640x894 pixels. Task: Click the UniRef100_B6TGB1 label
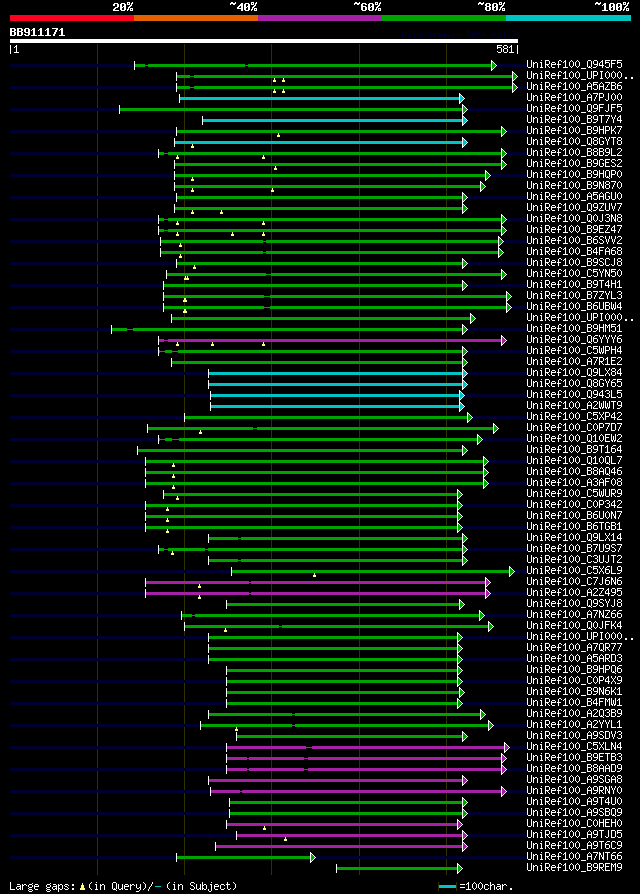(574, 526)
